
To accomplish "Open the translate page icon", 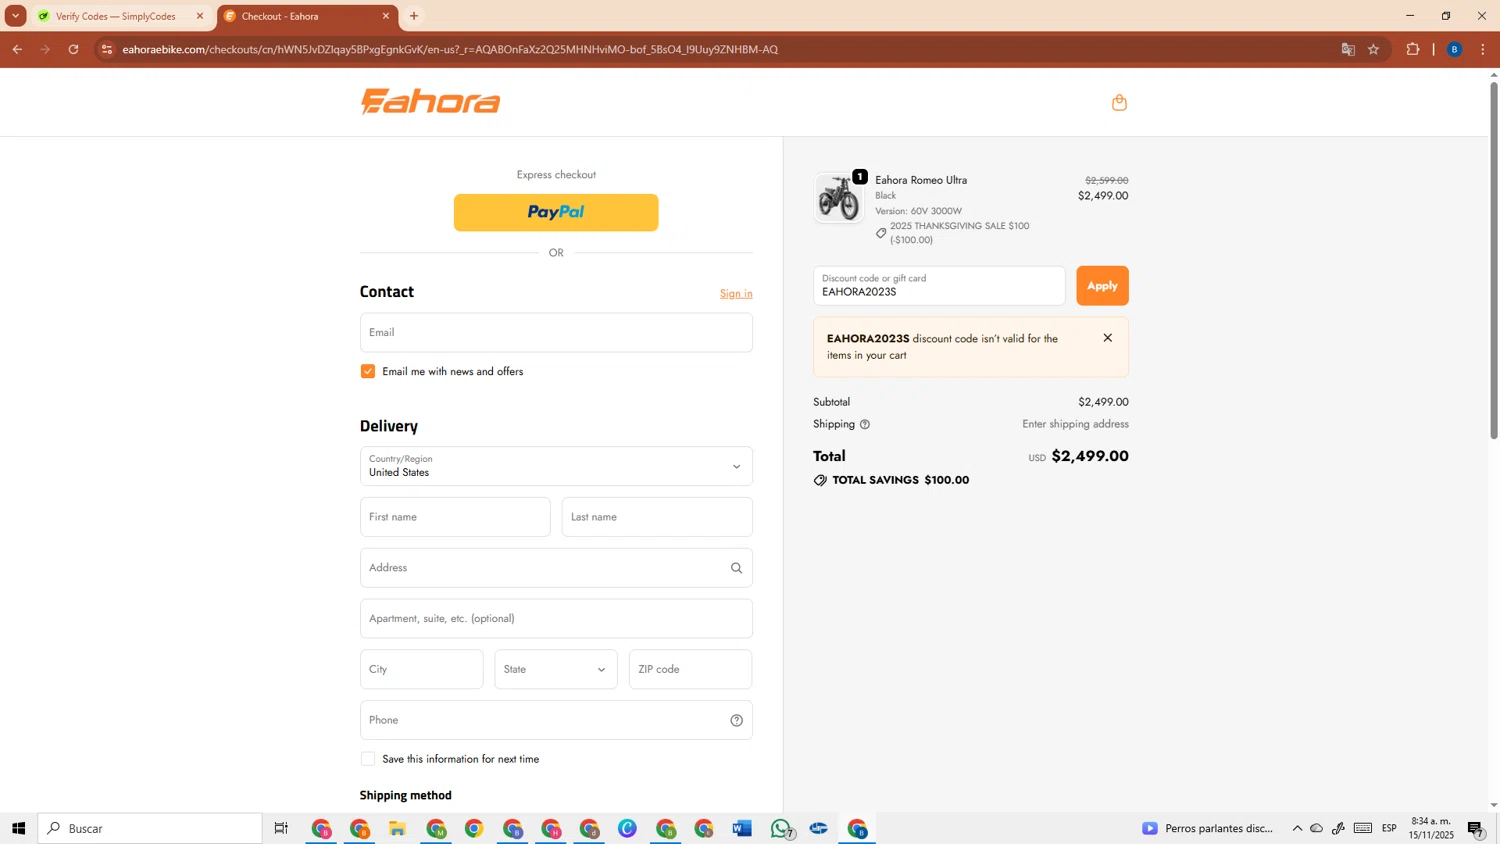I will (x=1347, y=49).
